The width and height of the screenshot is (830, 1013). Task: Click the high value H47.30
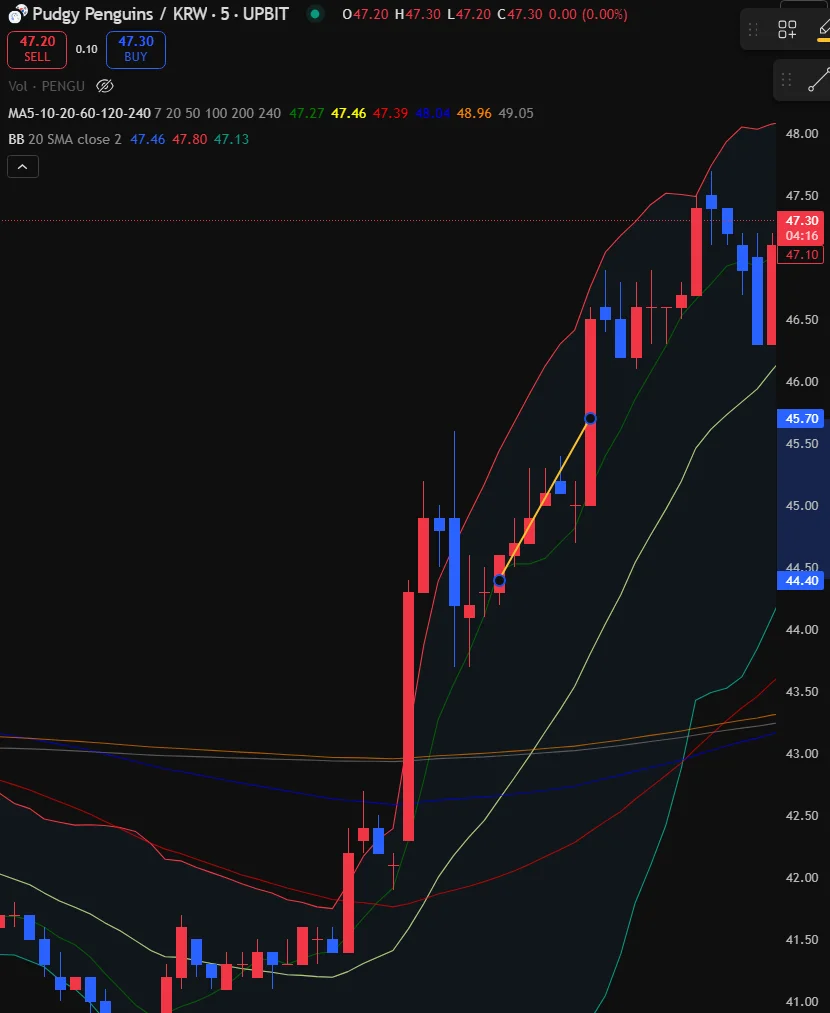point(418,14)
